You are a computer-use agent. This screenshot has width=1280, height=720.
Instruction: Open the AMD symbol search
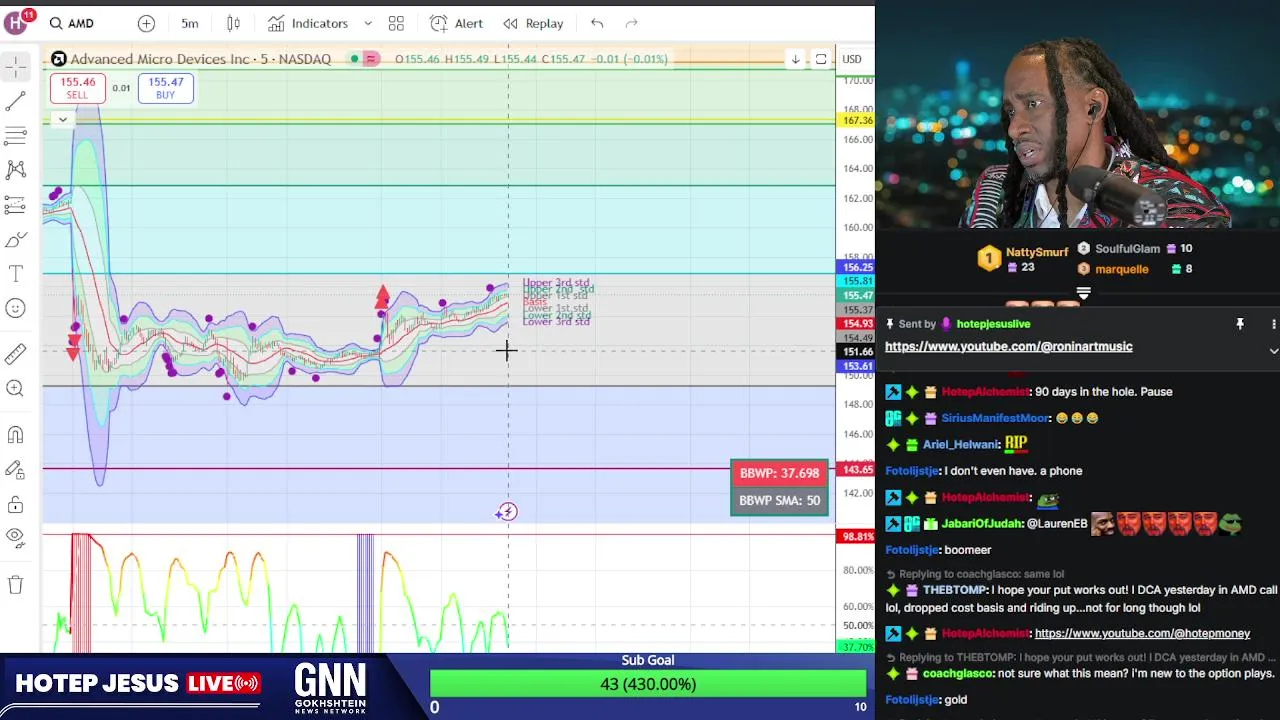tap(72, 23)
